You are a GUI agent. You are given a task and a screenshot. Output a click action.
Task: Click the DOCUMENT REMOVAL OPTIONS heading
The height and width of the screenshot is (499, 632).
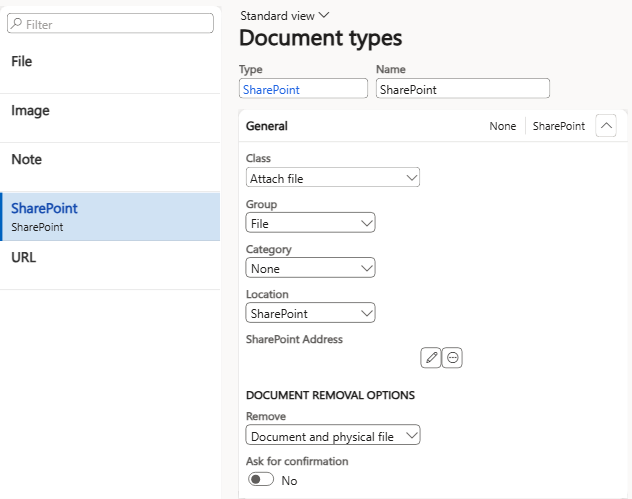[330, 395]
